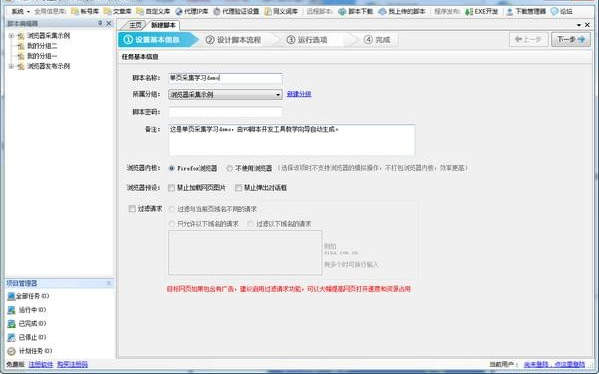Click the 全部任务 icon
Screen dimensions: 599x374
(11, 296)
